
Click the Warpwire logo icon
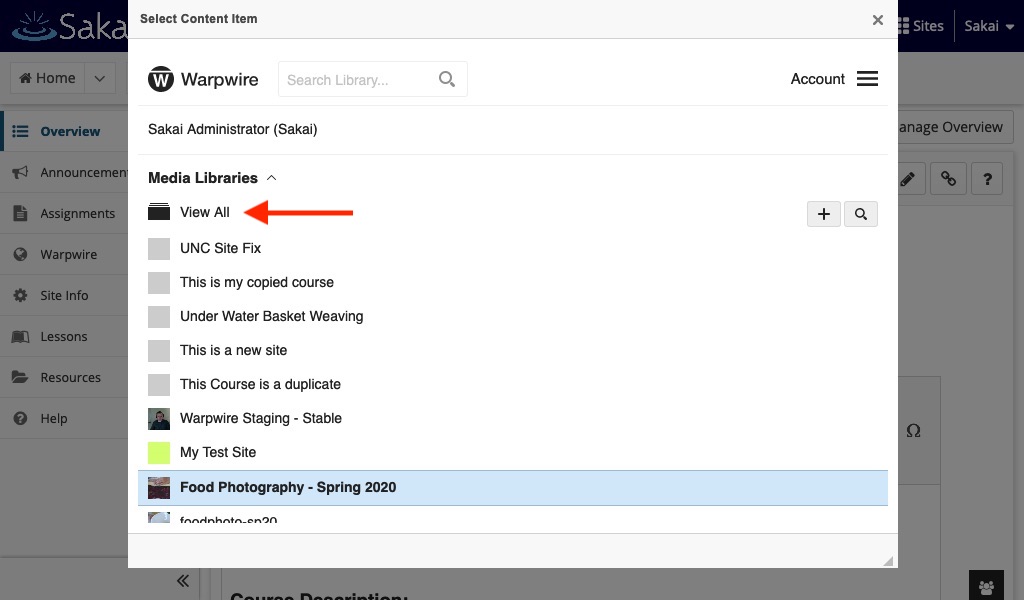[x=161, y=79]
